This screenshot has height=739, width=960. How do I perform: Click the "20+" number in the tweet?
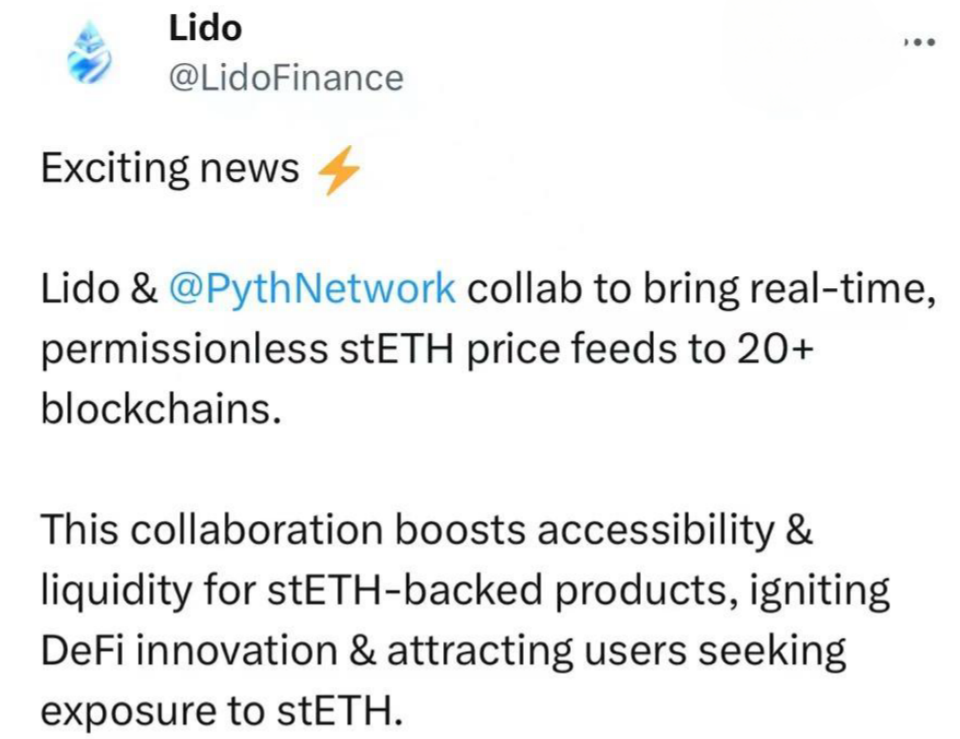(x=780, y=349)
